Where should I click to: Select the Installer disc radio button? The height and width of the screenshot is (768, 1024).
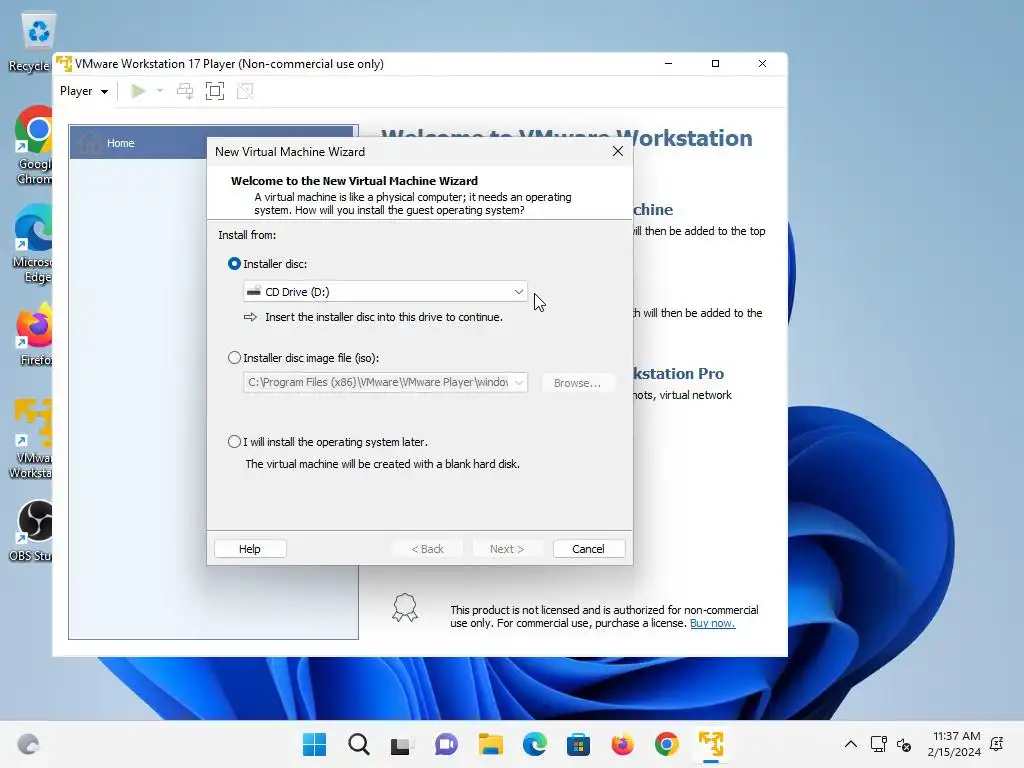tap(234, 264)
